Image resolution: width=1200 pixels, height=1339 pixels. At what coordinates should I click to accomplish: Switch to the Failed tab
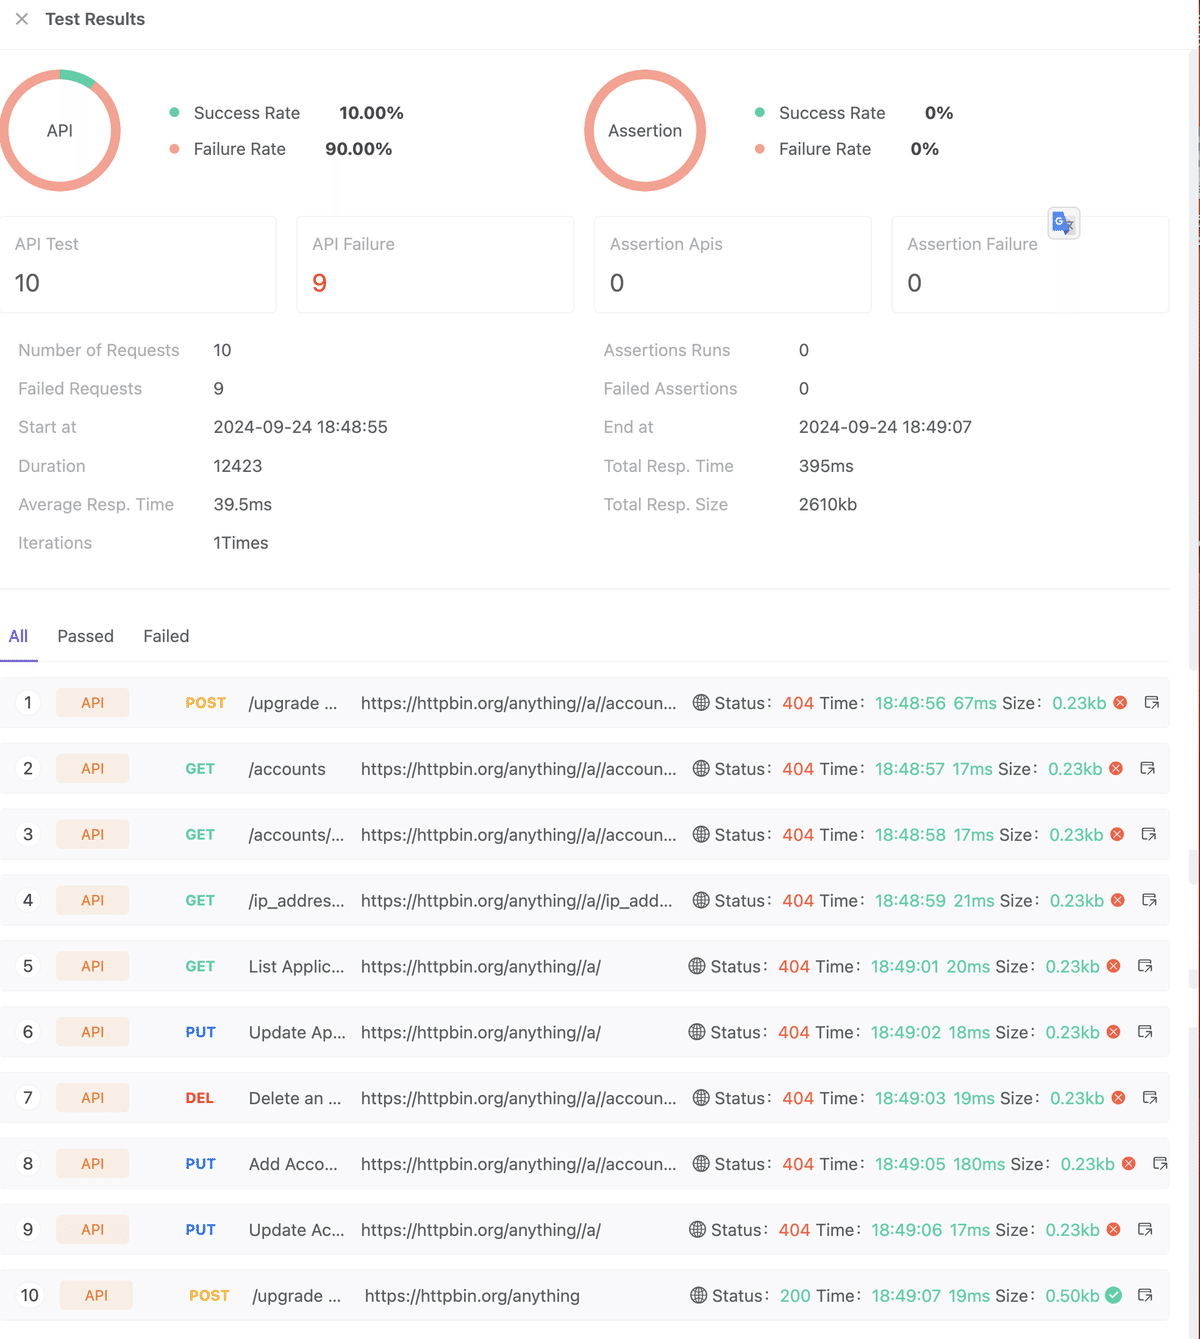coord(166,636)
